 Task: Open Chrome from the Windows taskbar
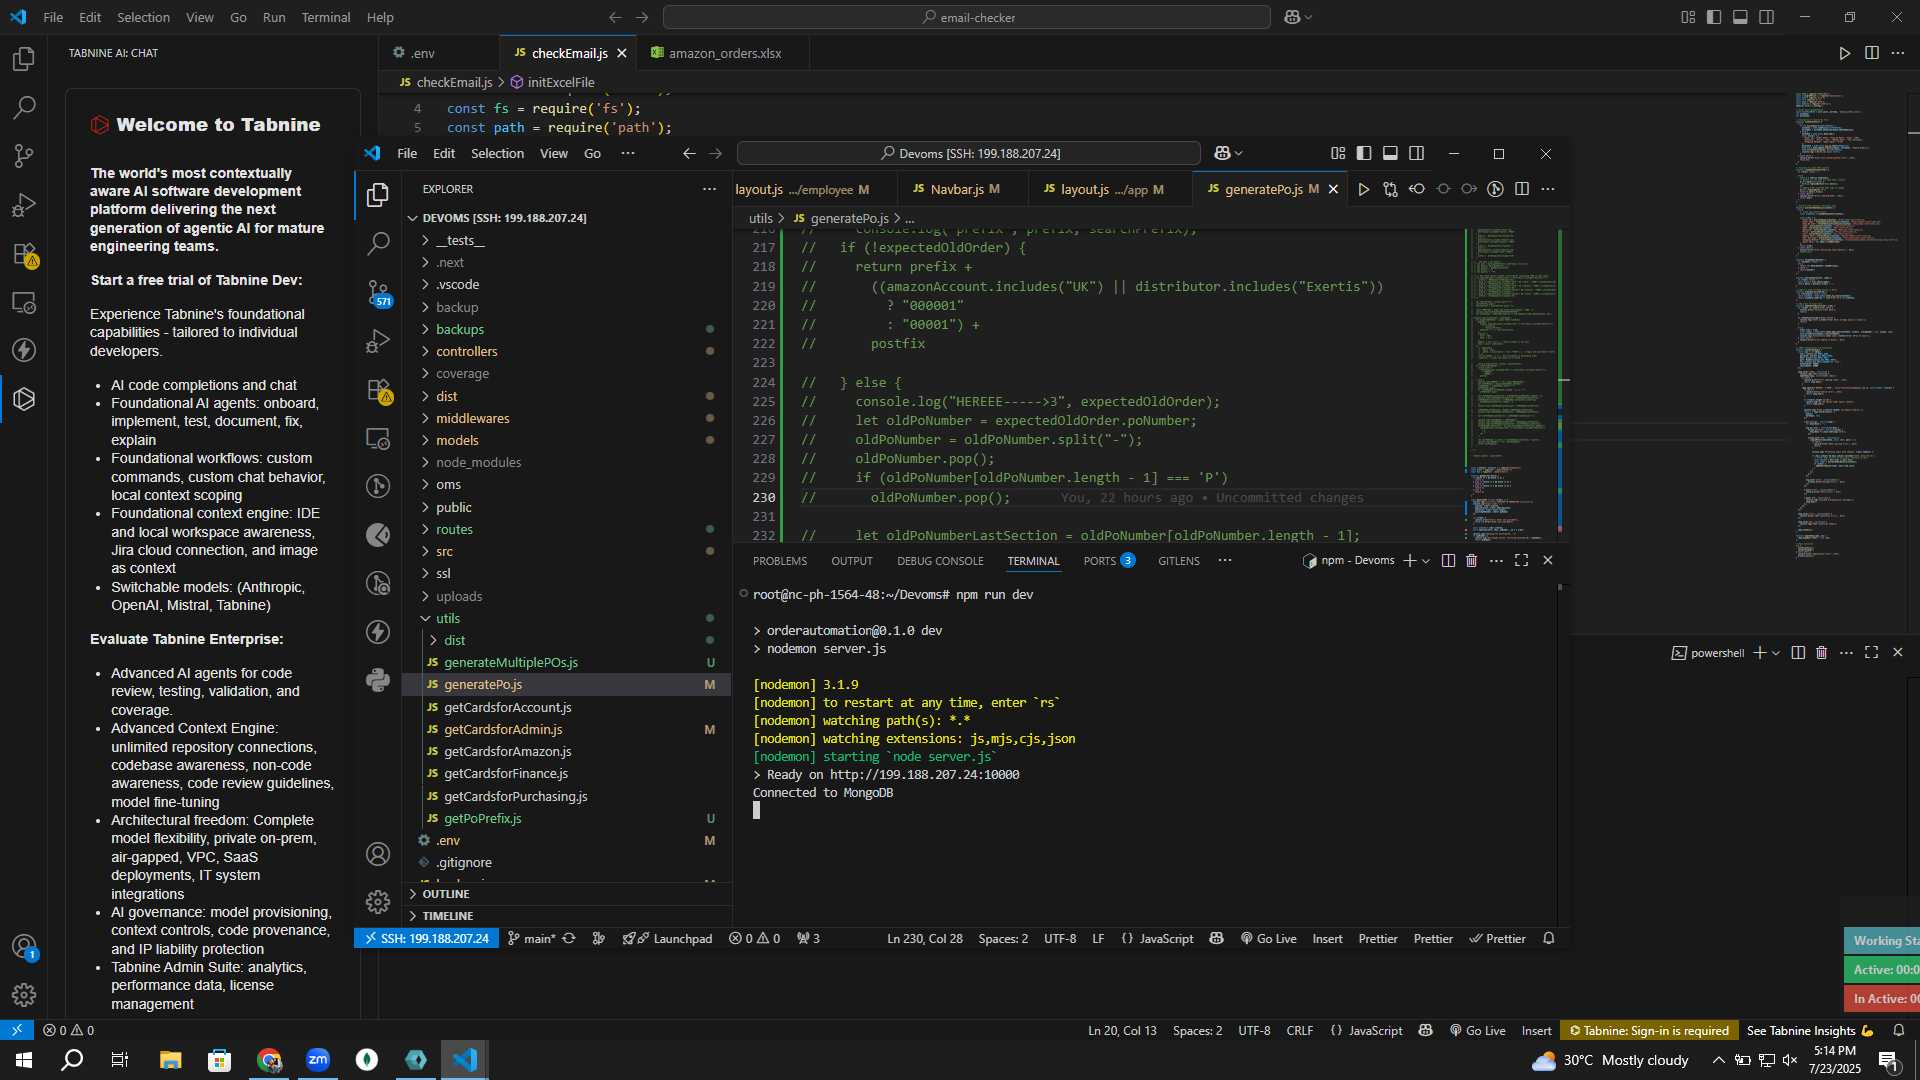pyautogui.click(x=269, y=1060)
